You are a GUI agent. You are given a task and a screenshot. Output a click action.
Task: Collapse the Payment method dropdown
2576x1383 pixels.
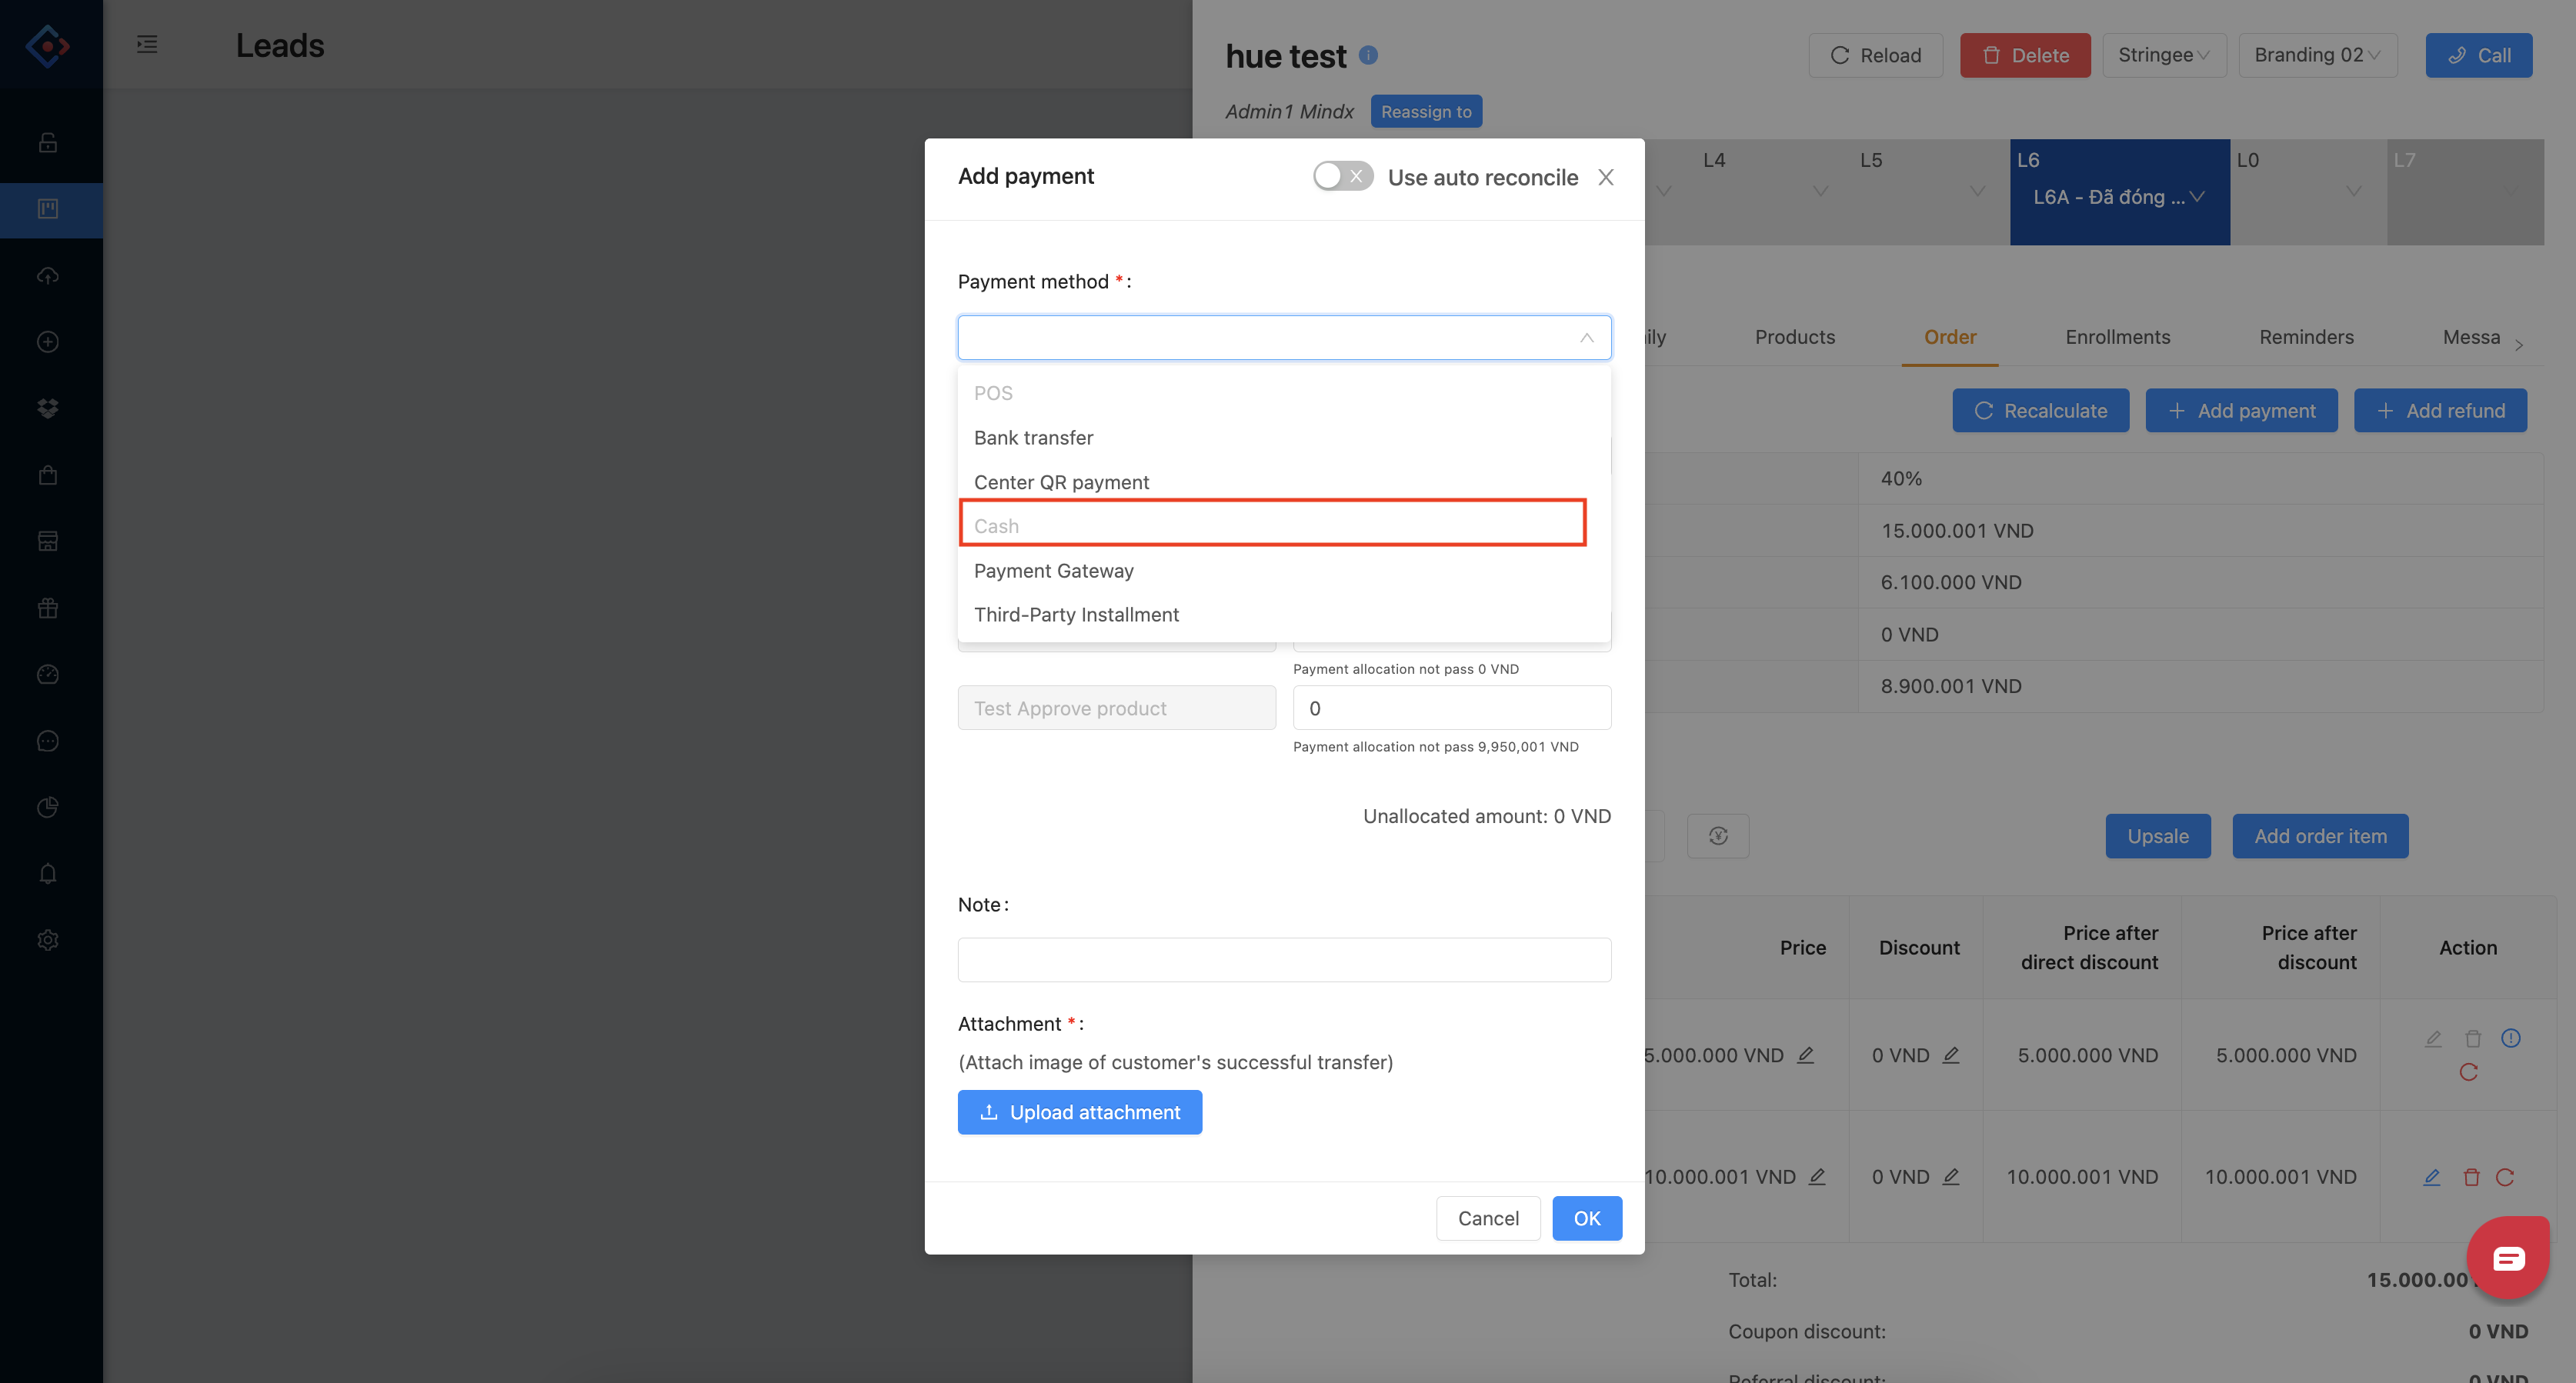(1586, 338)
